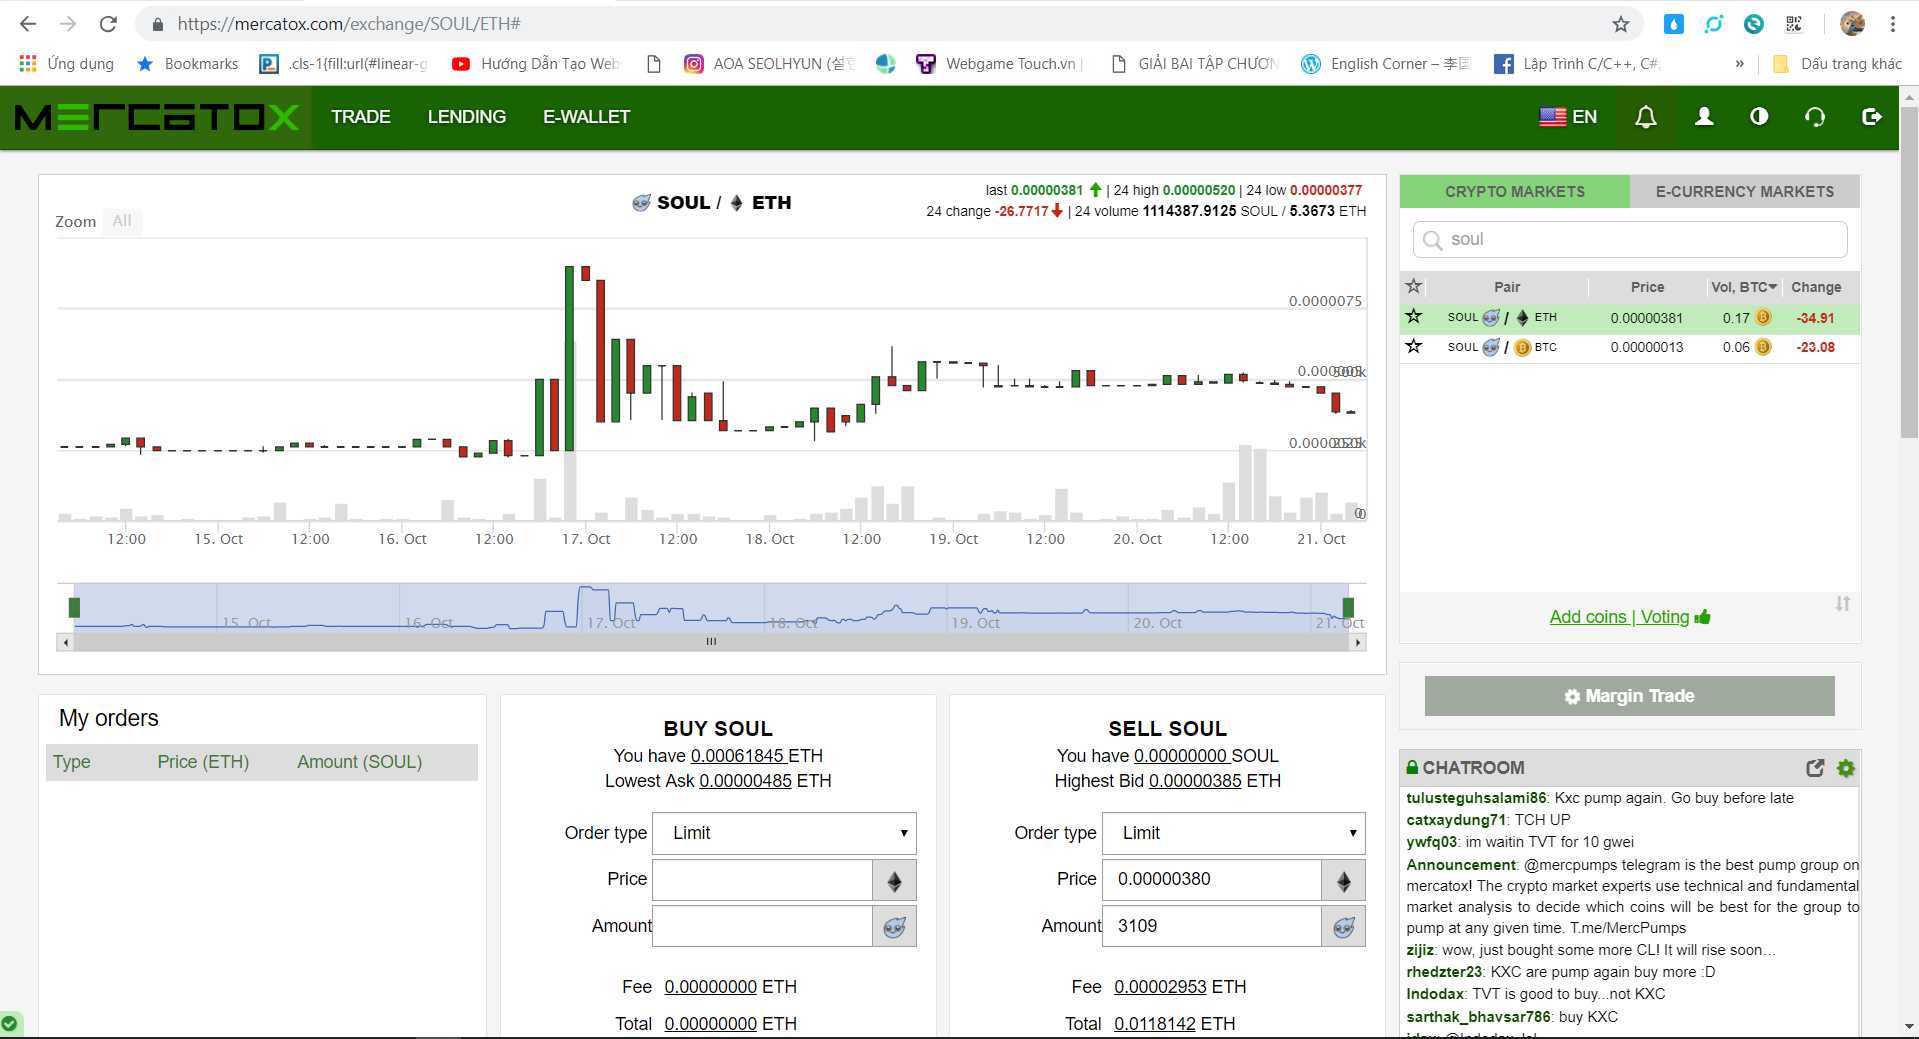Show more bookmarks with the chevron
The image size is (1919, 1039).
[x=1740, y=64]
